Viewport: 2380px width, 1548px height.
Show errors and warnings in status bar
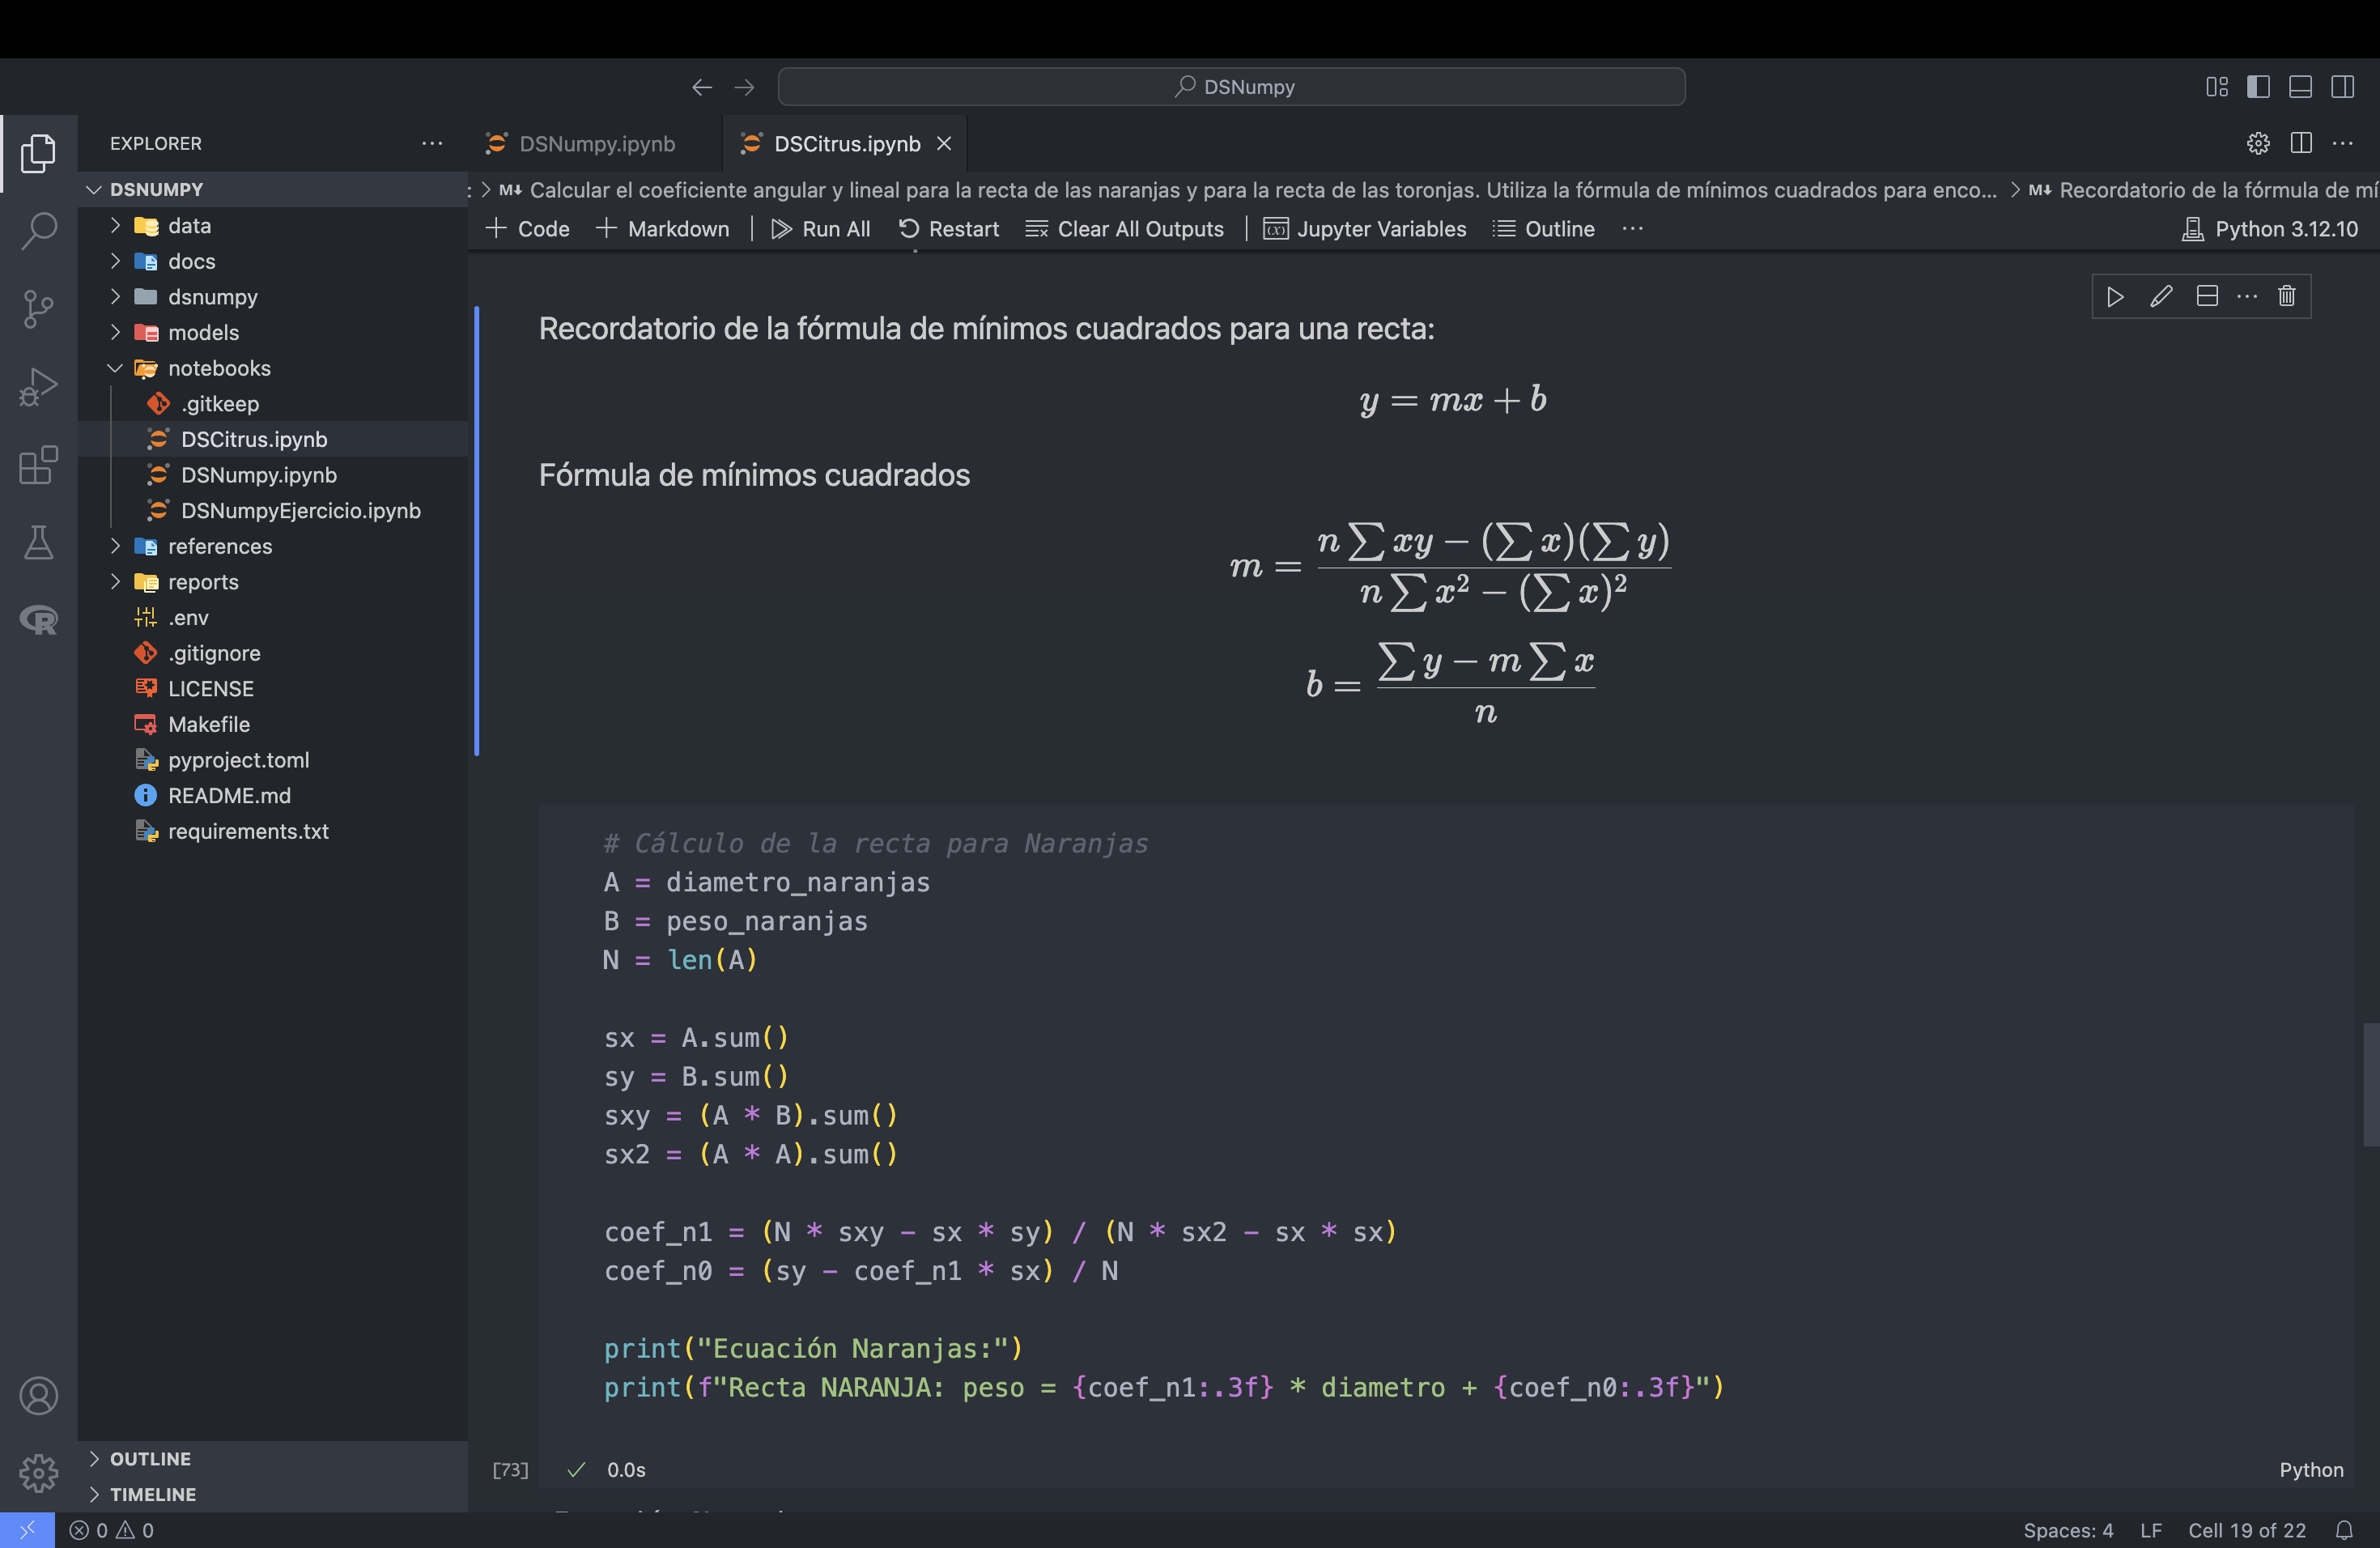(111, 1530)
